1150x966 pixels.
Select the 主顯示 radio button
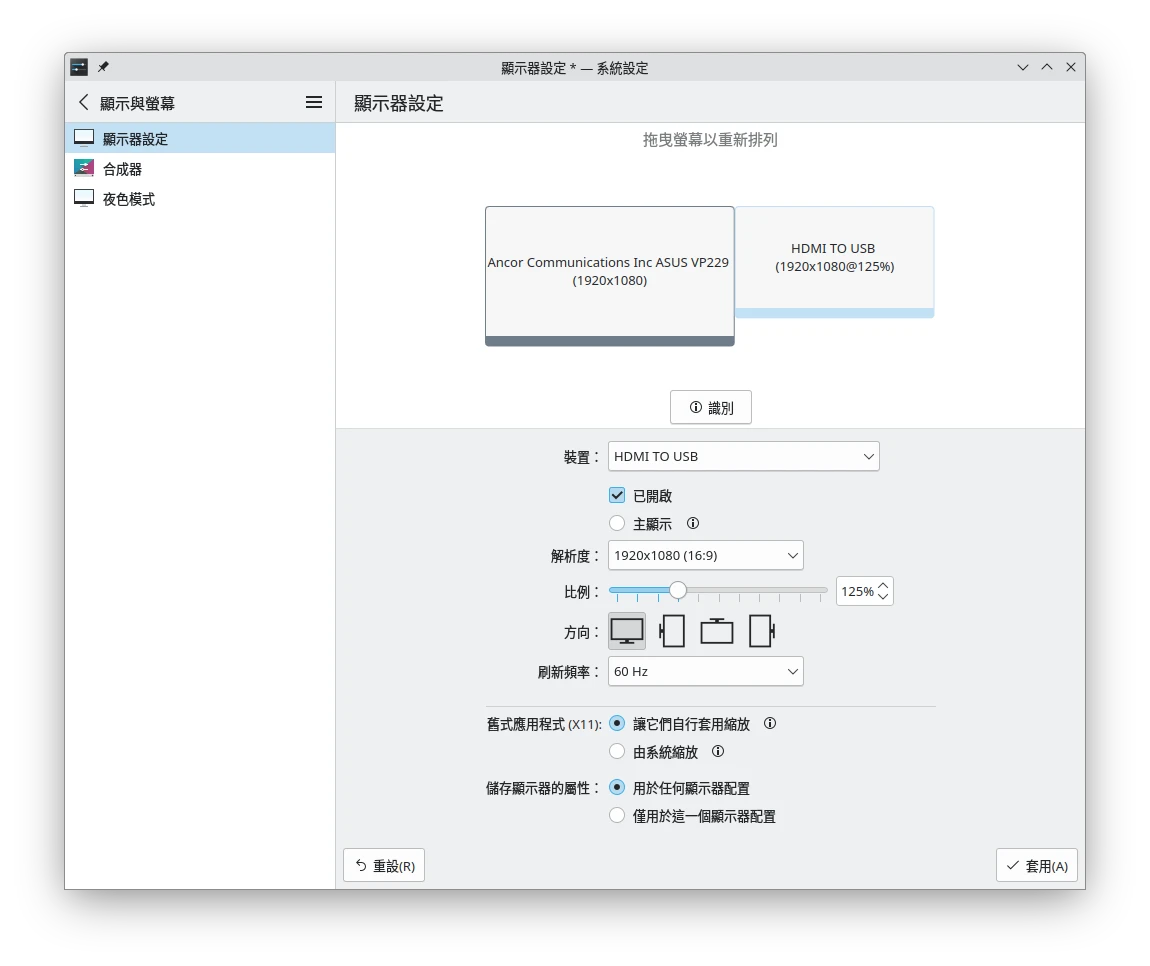617,523
